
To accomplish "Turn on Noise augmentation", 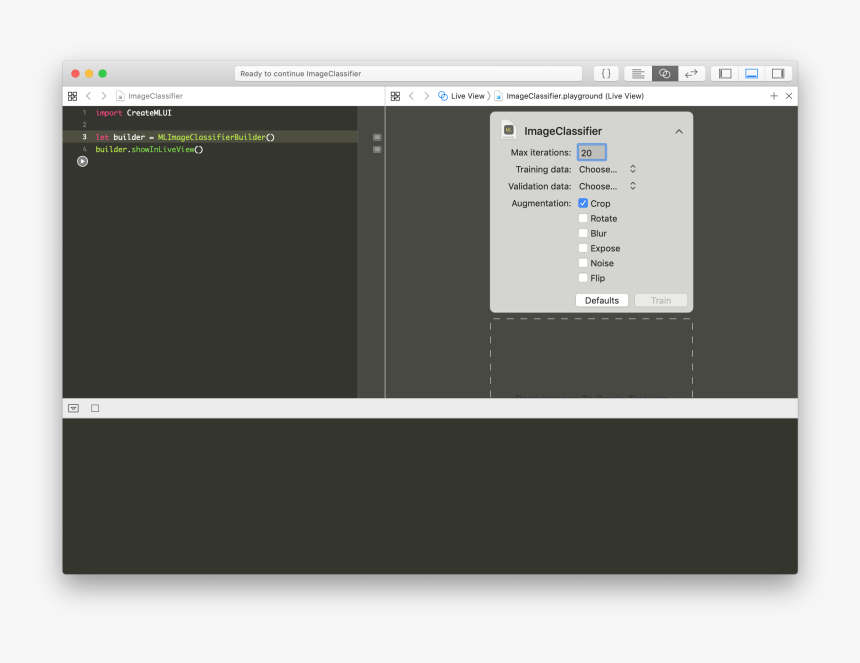I will [x=583, y=263].
